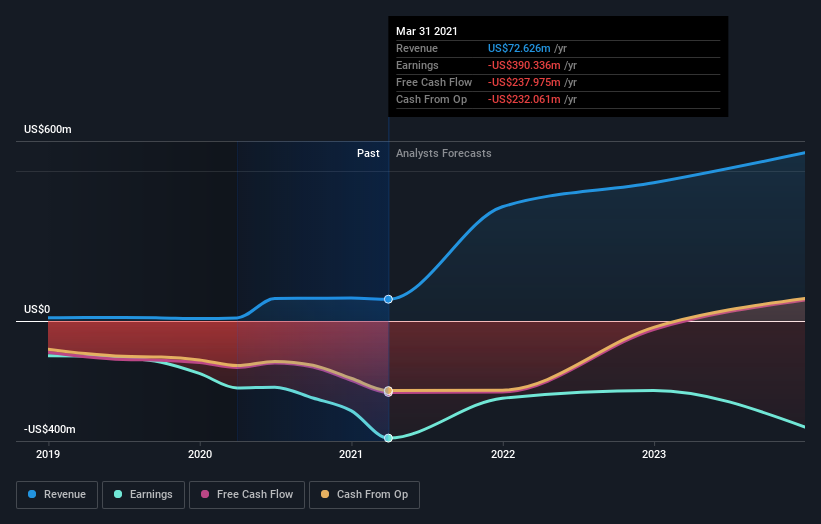This screenshot has width=821, height=524.
Task: Toggle the Cash From Op legend button
Action: point(364,495)
